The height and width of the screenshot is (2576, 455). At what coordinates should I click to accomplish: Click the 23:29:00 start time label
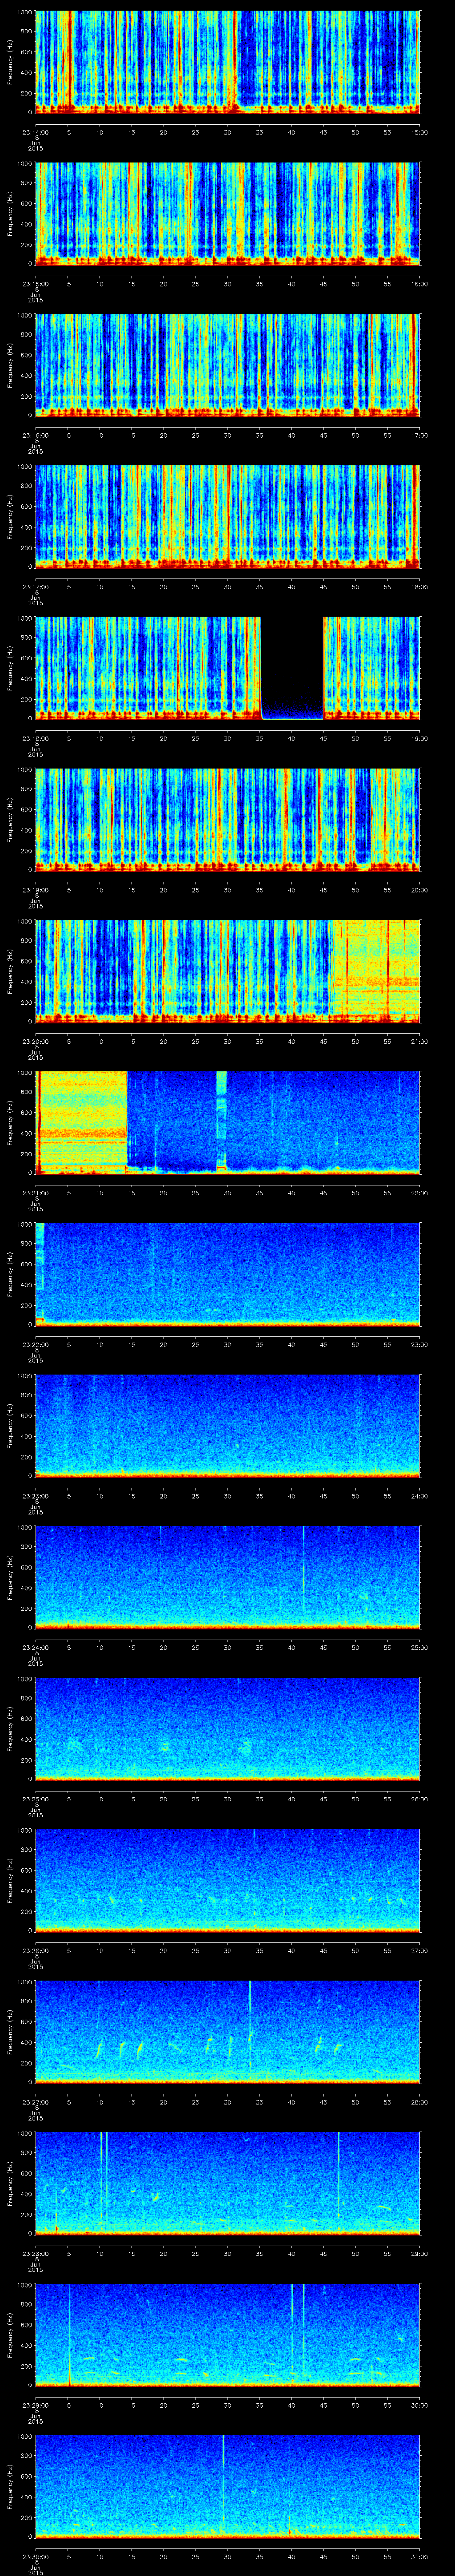click(x=36, y=2407)
